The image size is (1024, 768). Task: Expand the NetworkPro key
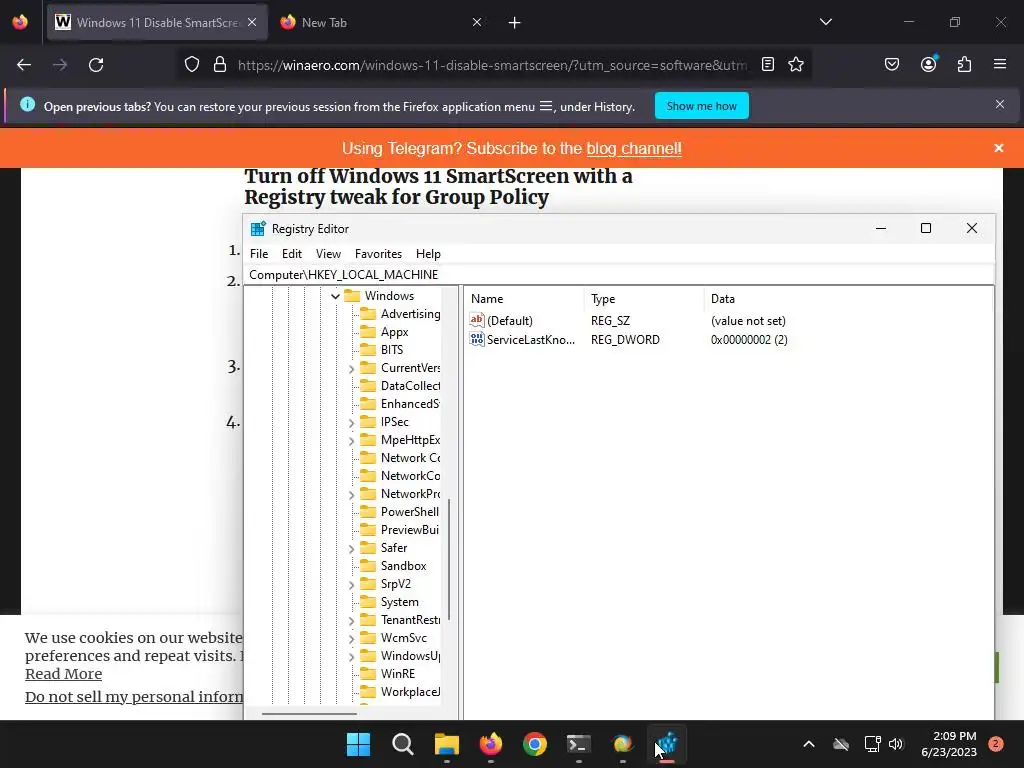click(351, 495)
